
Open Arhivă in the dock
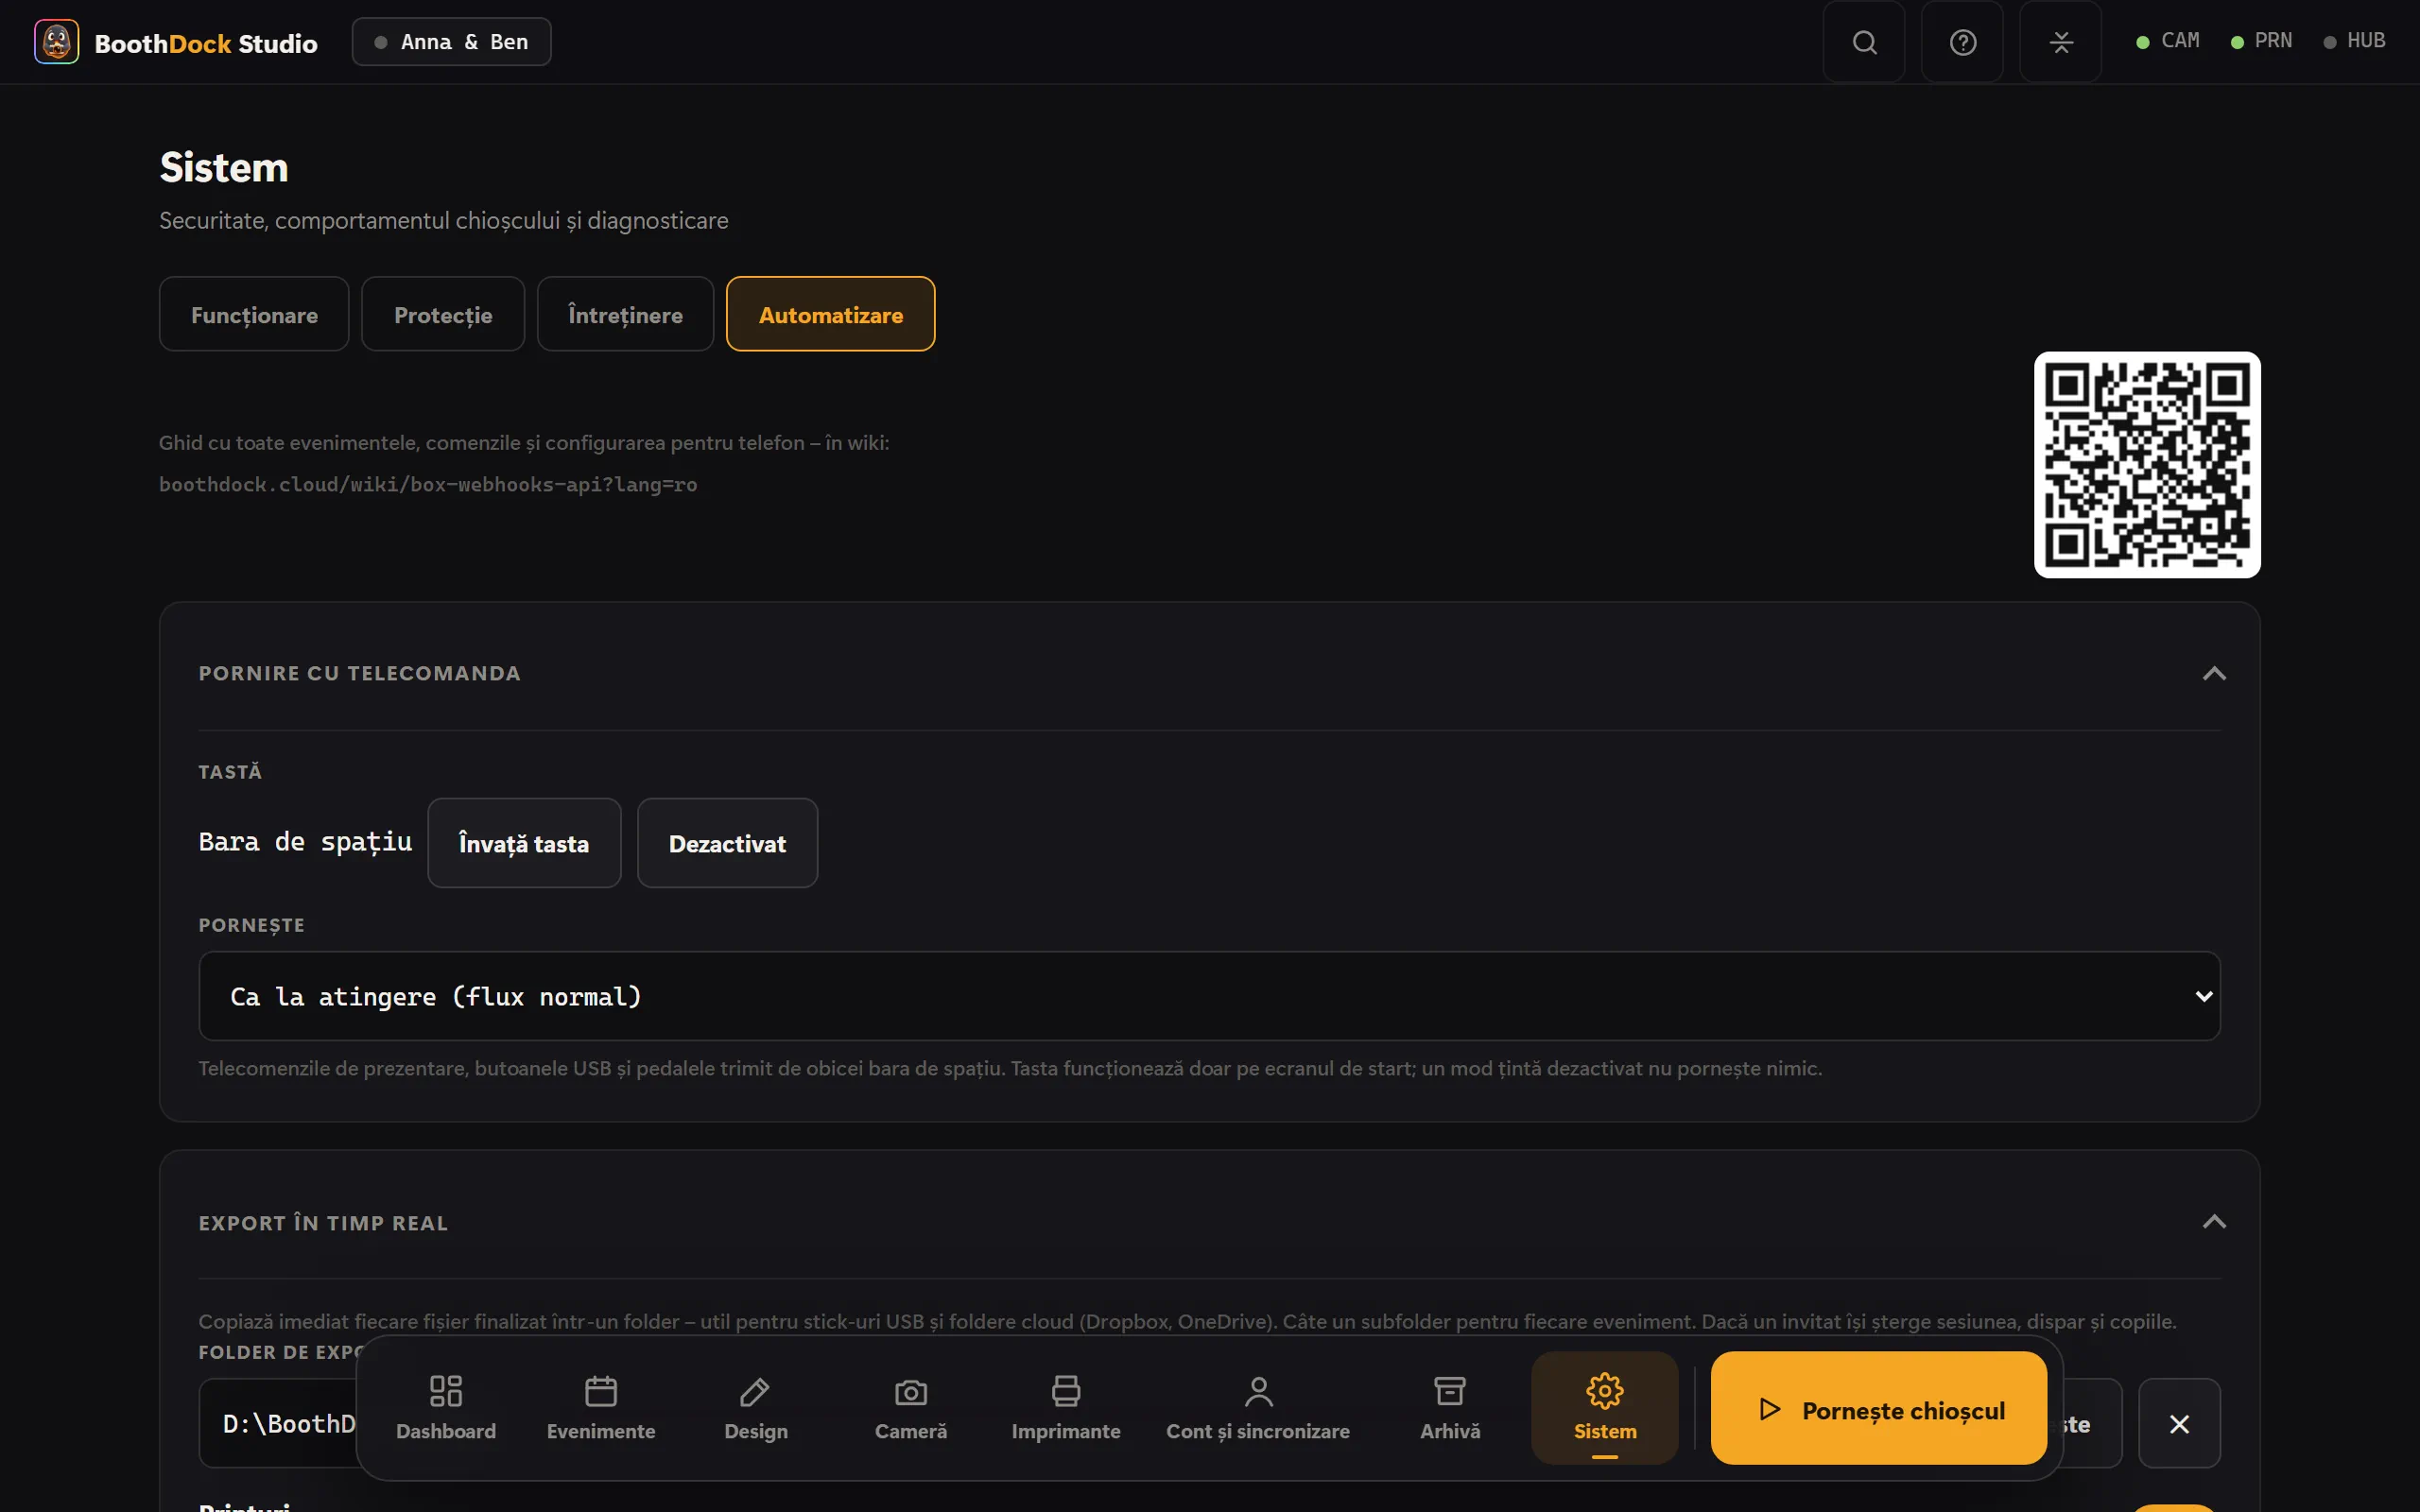pos(1450,1408)
